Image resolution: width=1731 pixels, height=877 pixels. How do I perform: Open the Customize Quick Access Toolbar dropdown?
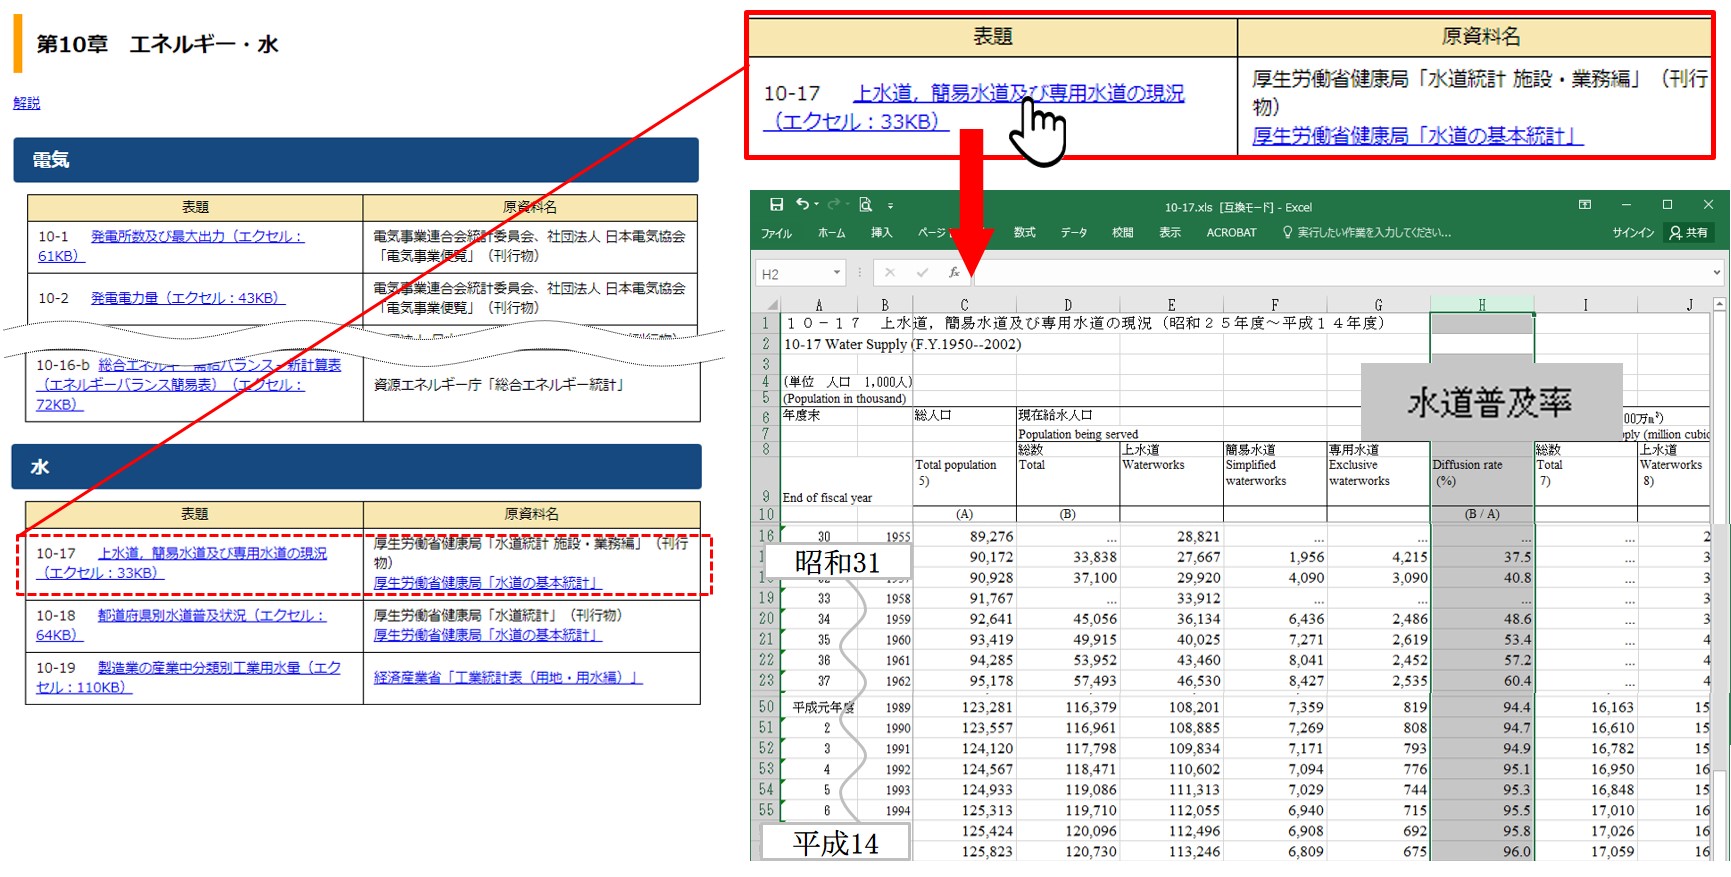click(890, 206)
